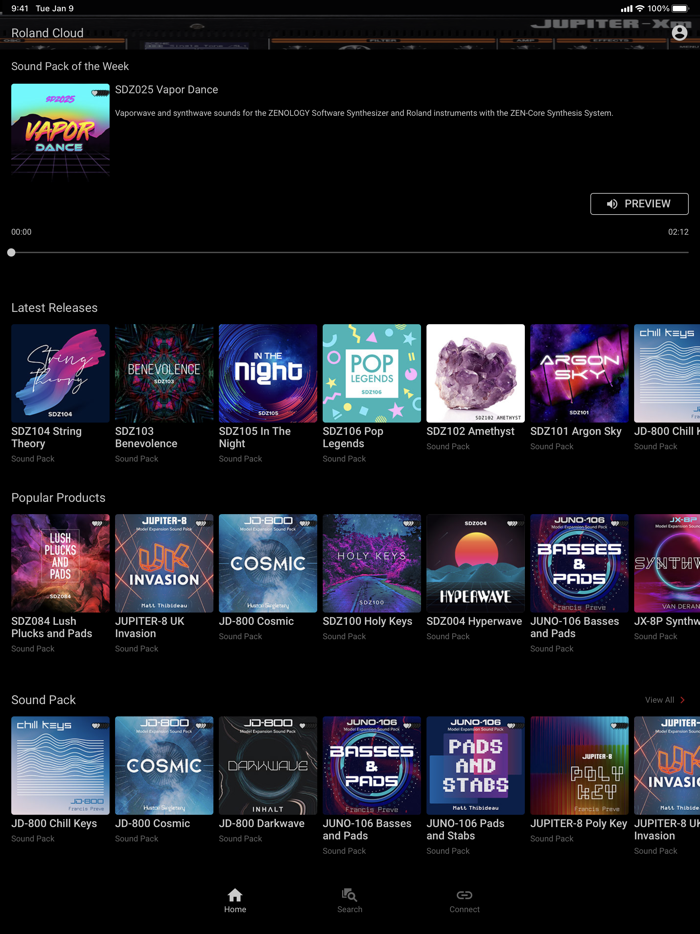Tap the Wi-Fi icon in status bar

[x=640, y=8]
